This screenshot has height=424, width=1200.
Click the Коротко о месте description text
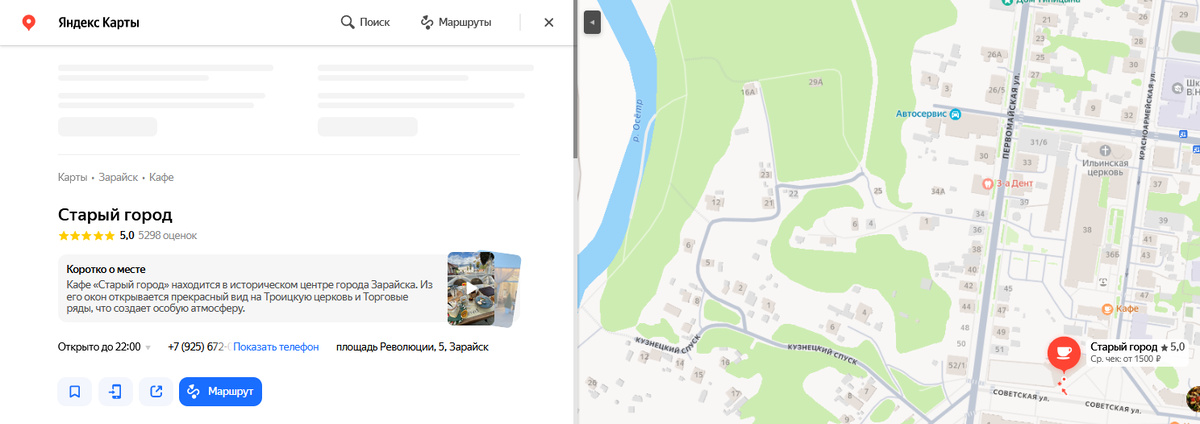click(x=250, y=297)
